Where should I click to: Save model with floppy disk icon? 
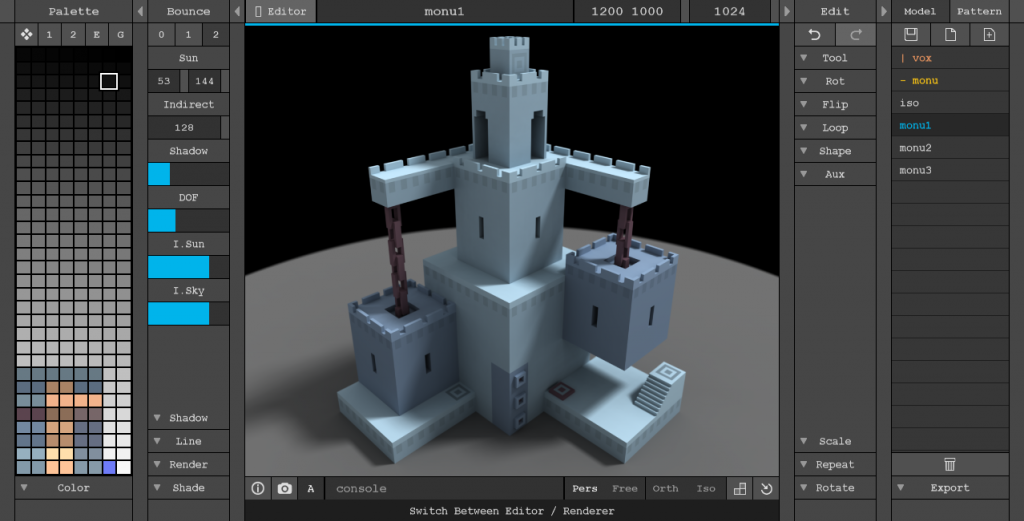tap(911, 35)
